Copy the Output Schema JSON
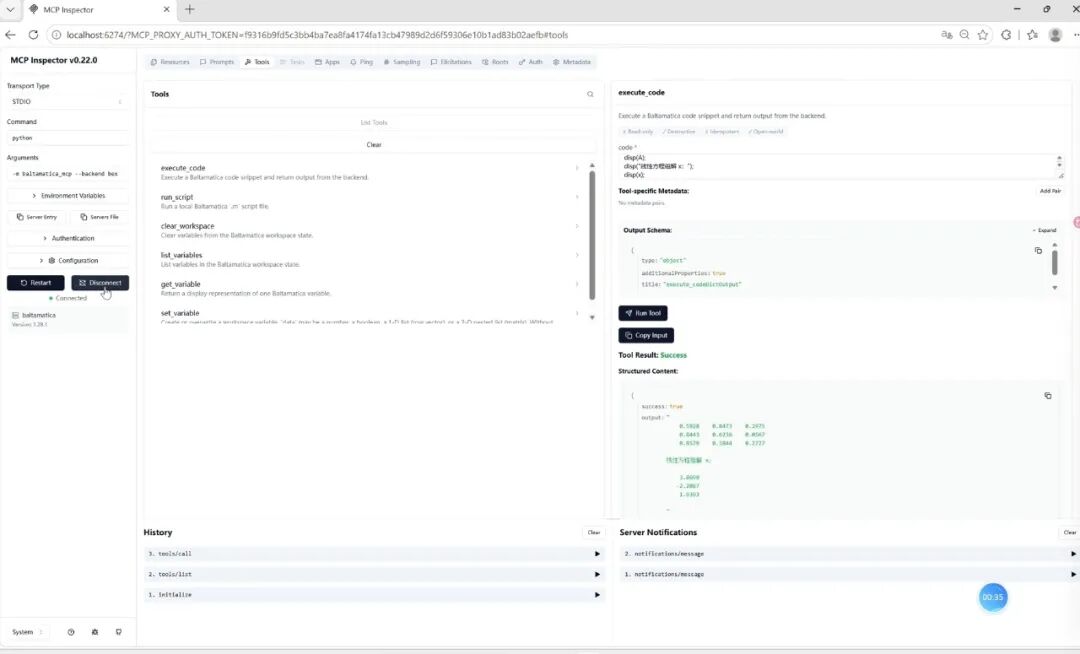This screenshot has height=654, width=1080. (1038, 251)
